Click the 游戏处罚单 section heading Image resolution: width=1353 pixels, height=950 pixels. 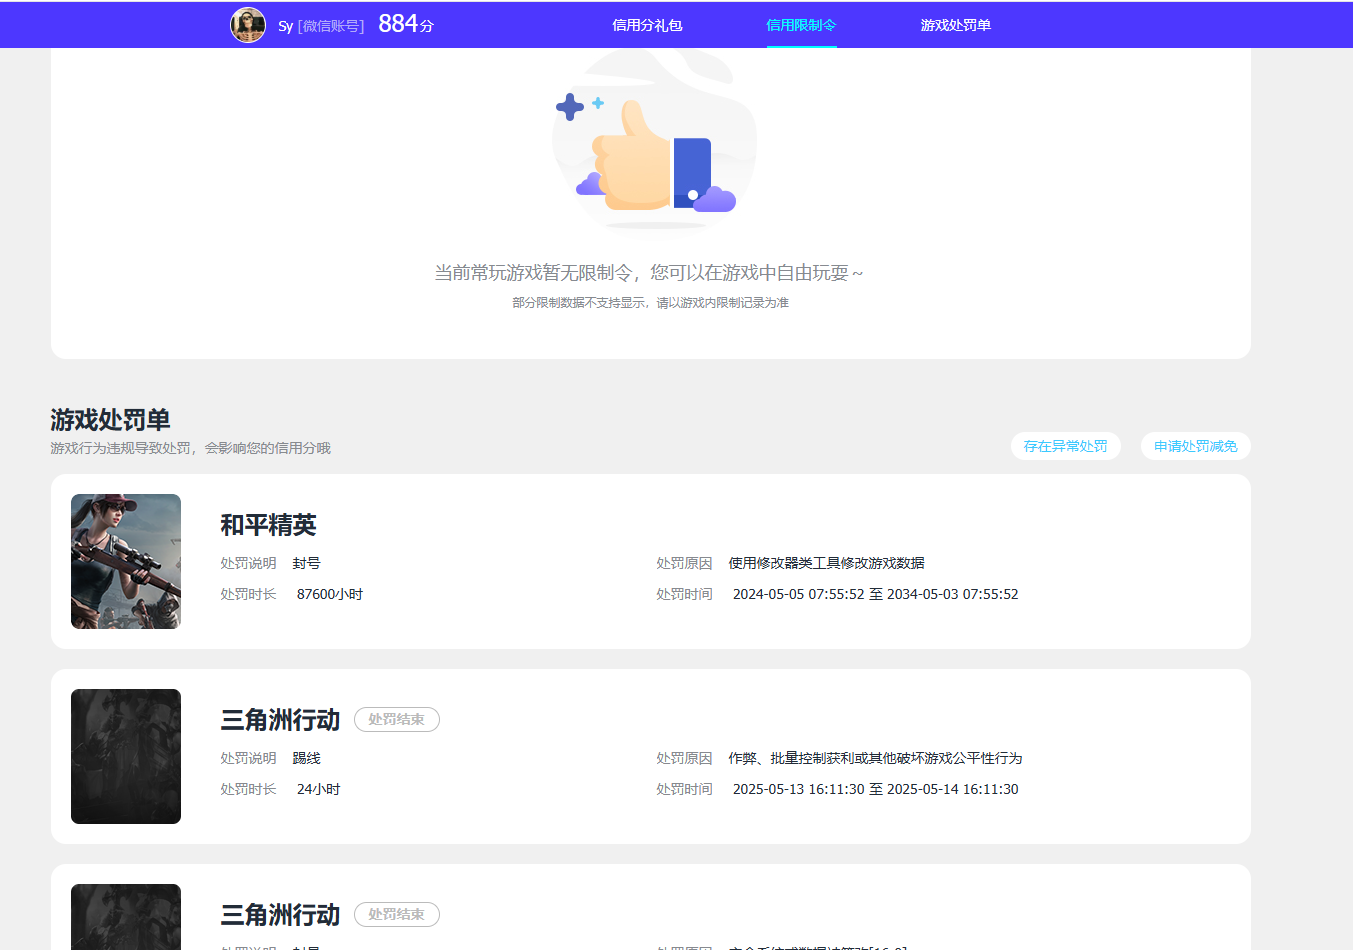[110, 419]
